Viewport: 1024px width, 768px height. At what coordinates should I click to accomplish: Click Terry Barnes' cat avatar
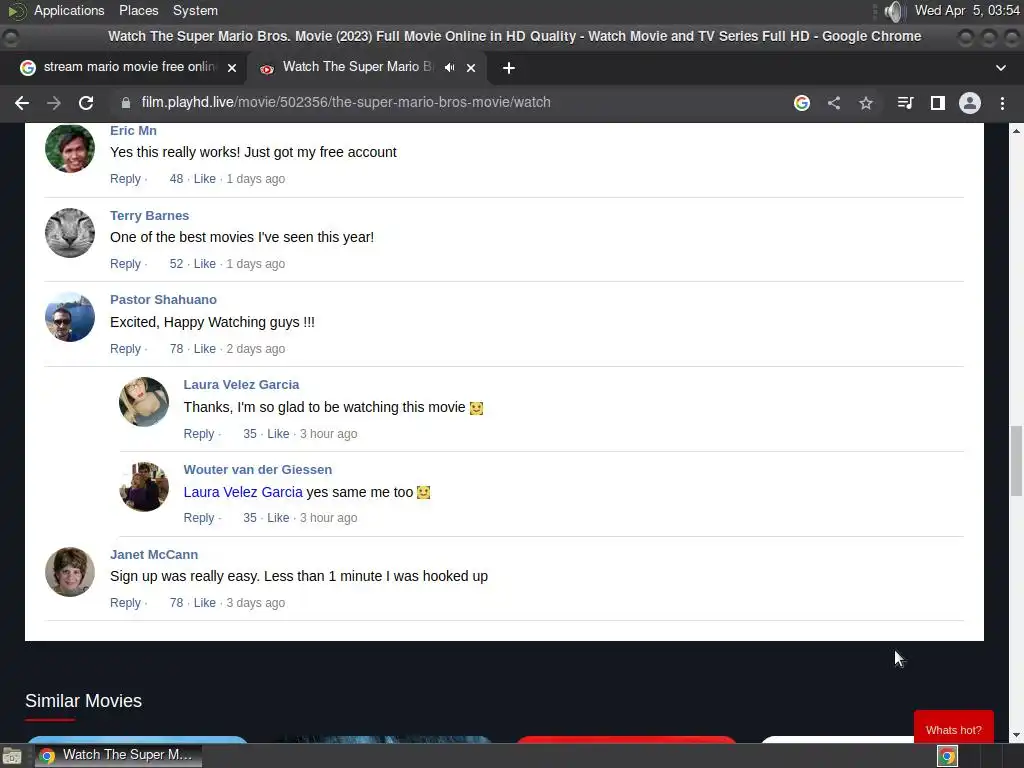pyautogui.click(x=70, y=232)
